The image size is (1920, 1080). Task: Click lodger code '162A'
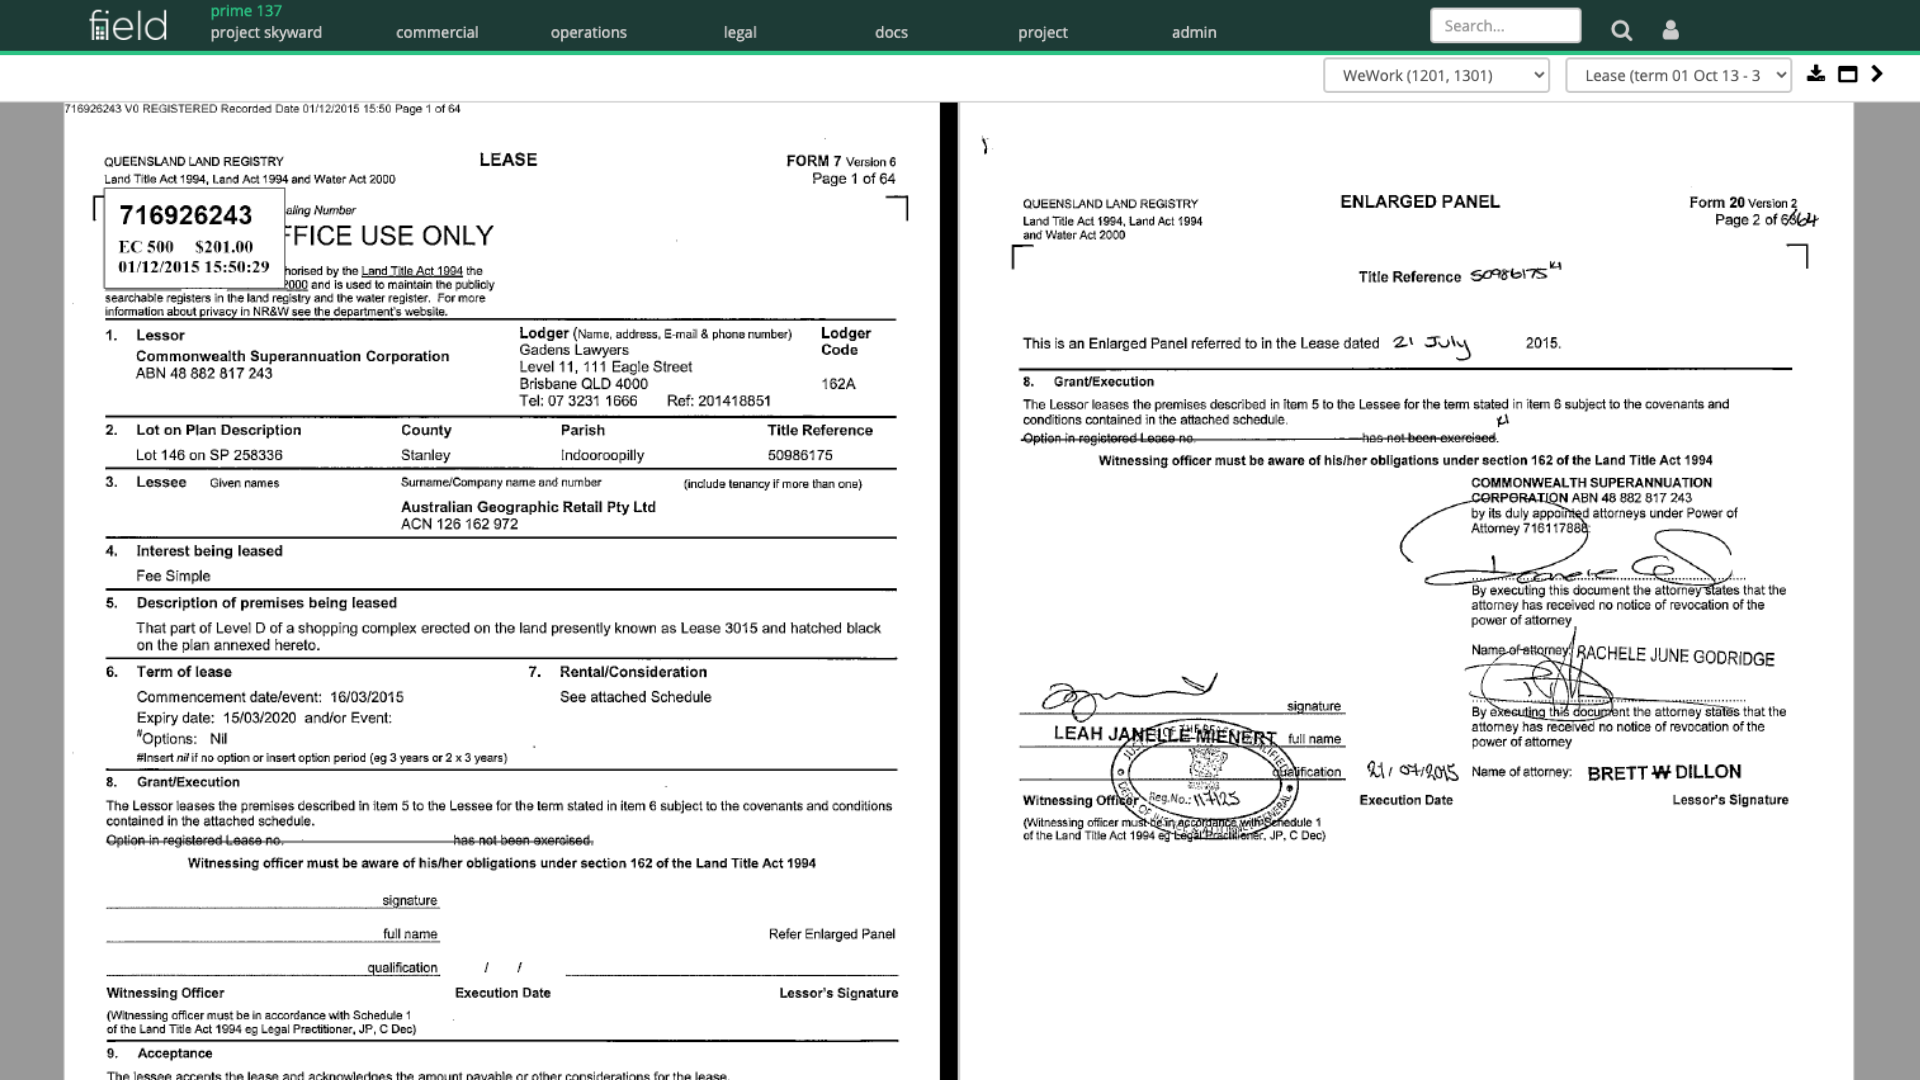(x=838, y=384)
